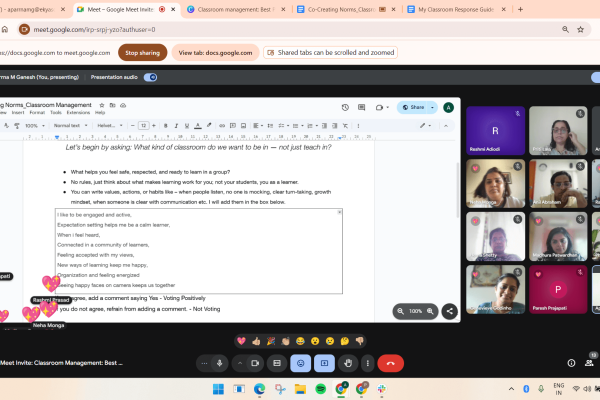This screenshot has width=600, height=400.
Task: Open the Normal text style dropdown
Action: tap(70, 125)
